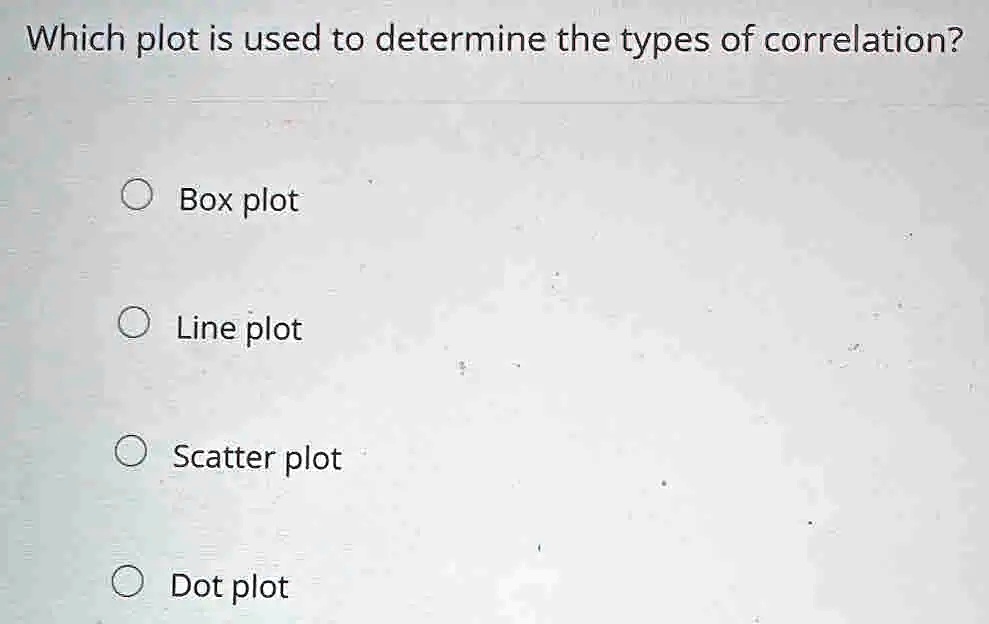Image resolution: width=989 pixels, height=624 pixels.
Task: Click the word 'Box' in first option
Action: click(206, 199)
